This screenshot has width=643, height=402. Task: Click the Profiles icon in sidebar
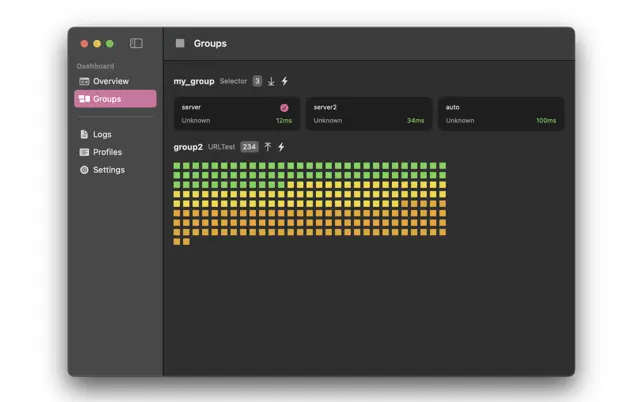(85, 152)
